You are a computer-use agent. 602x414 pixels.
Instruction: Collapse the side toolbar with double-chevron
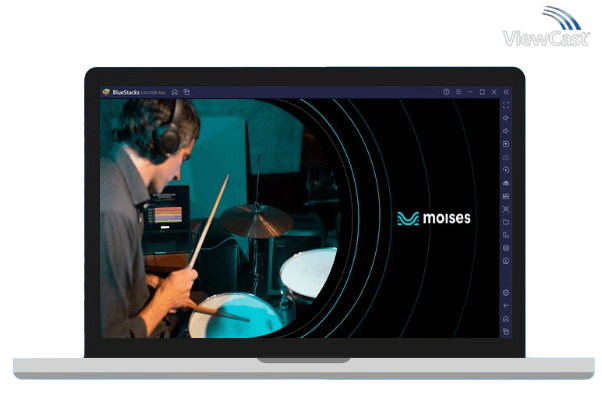[506, 92]
